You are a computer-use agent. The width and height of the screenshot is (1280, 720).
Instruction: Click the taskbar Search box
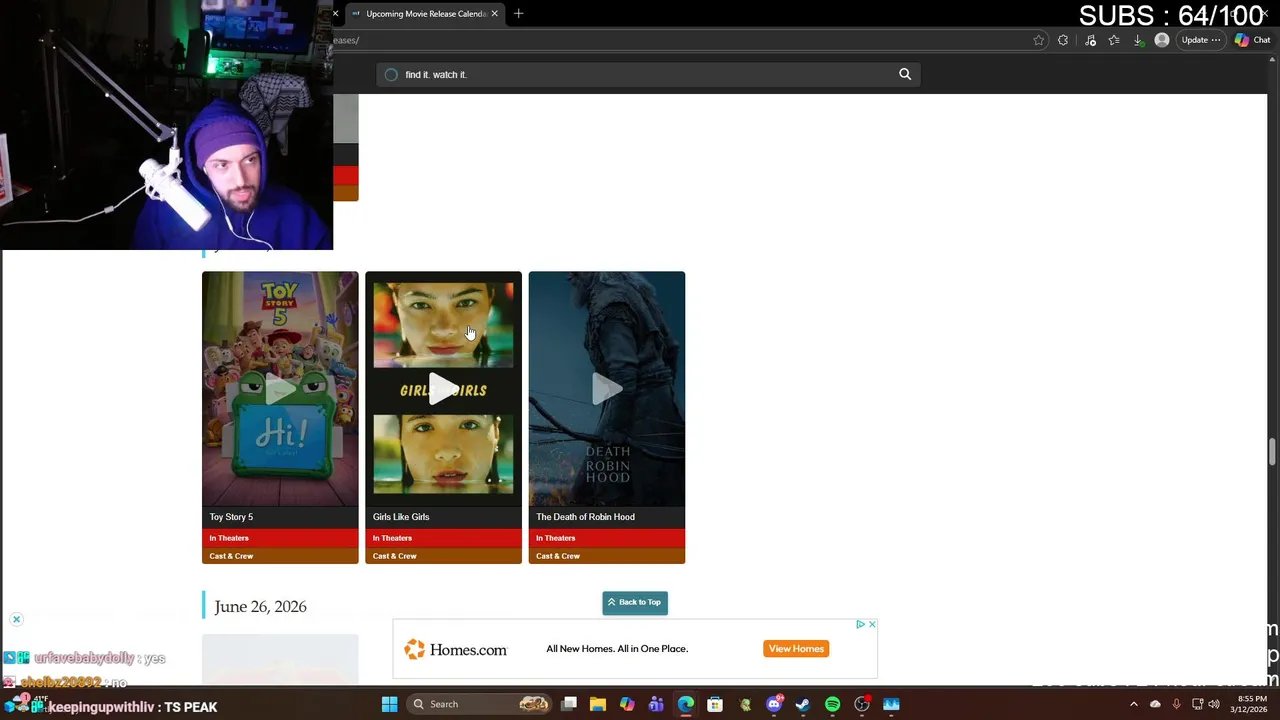click(480, 704)
